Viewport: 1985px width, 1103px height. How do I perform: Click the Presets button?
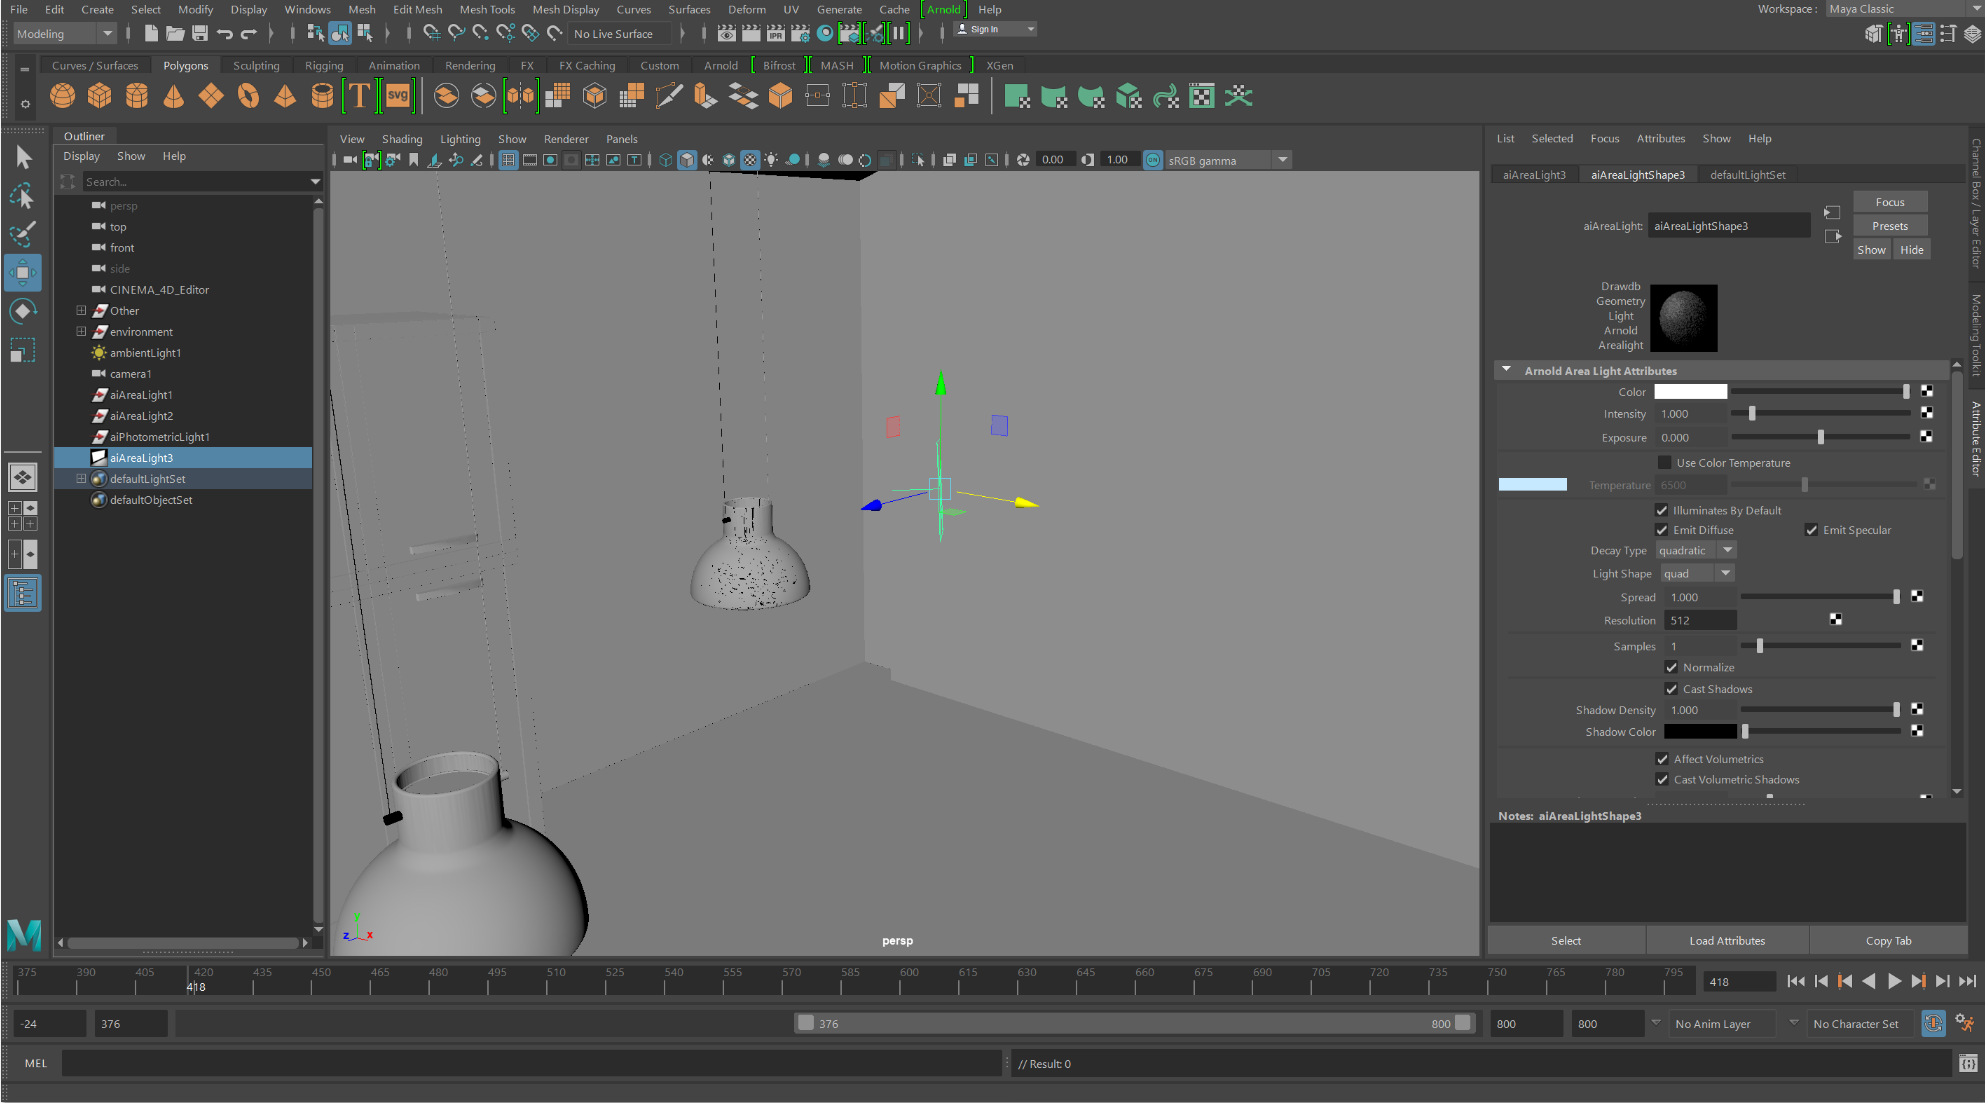click(x=1889, y=226)
